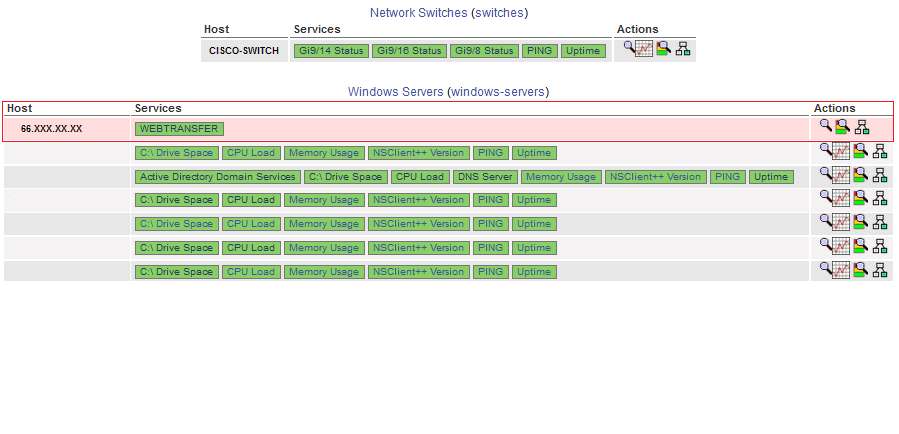Open the DNS Server service status
Viewport: 899px width, 434px height.
(484, 177)
